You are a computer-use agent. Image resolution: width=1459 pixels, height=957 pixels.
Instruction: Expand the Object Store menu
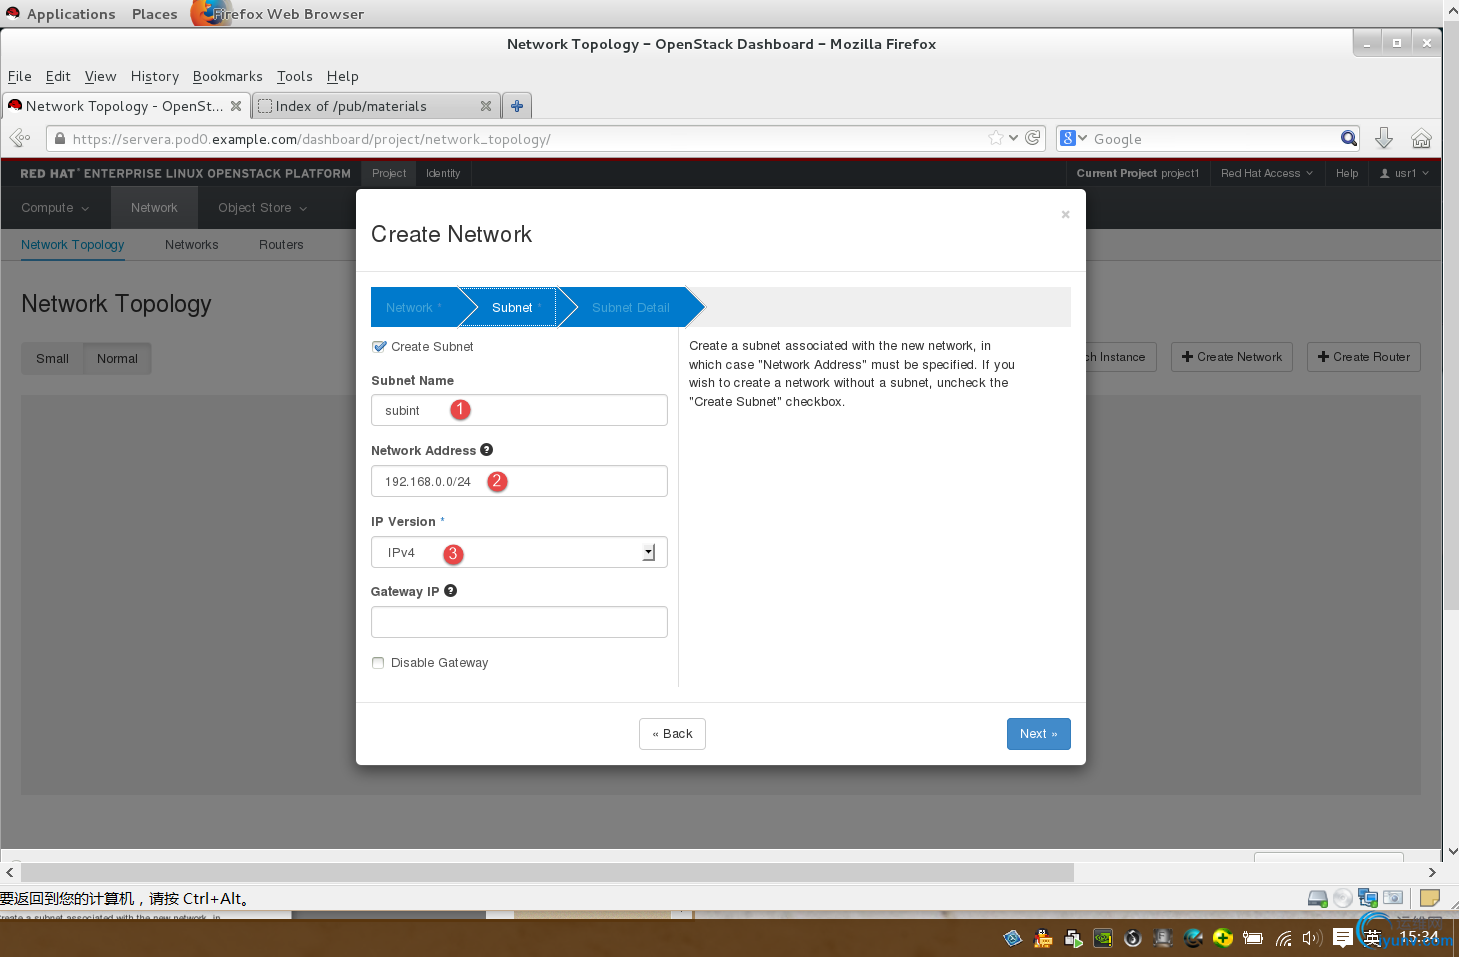(x=262, y=208)
